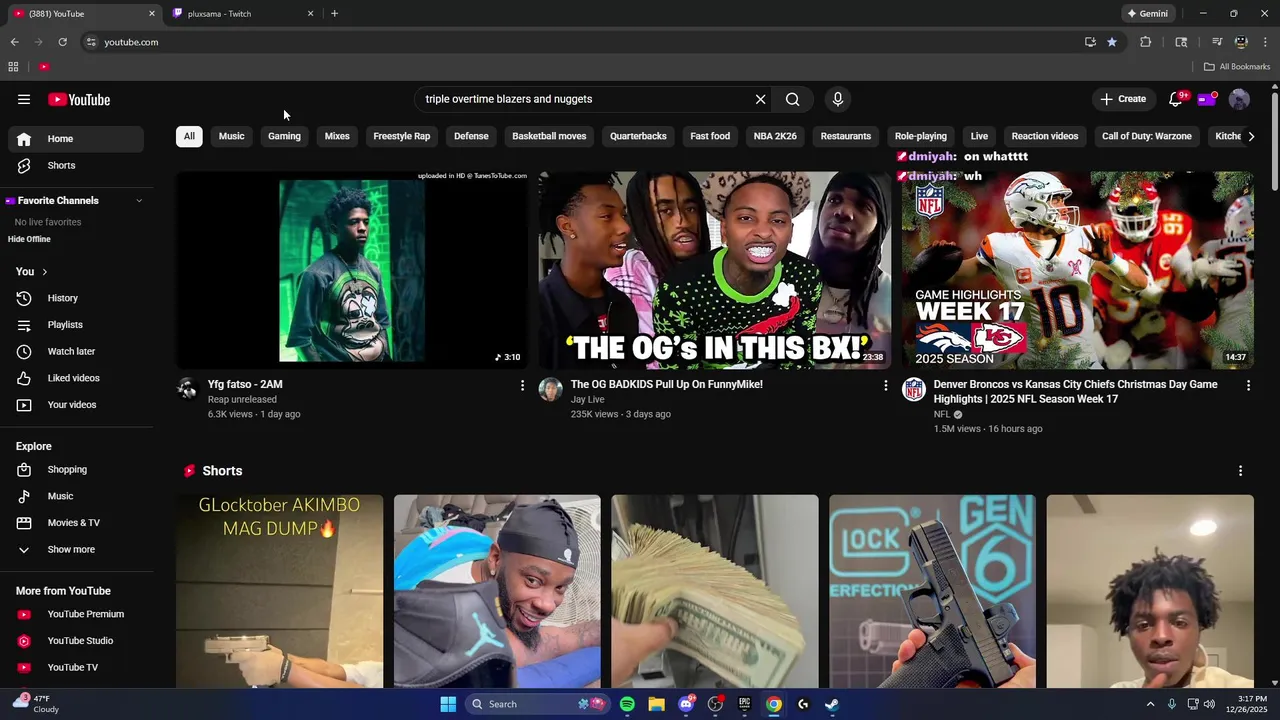Show hidden system tray icons
The image size is (1280, 720).
pyautogui.click(x=1150, y=704)
